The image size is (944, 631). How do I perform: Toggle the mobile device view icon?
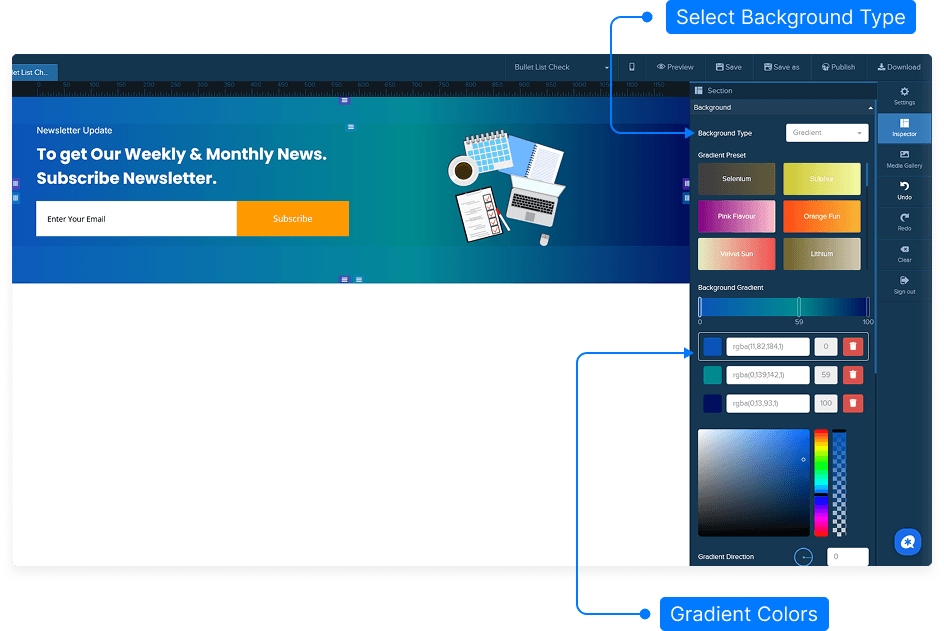(x=632, y=67)
